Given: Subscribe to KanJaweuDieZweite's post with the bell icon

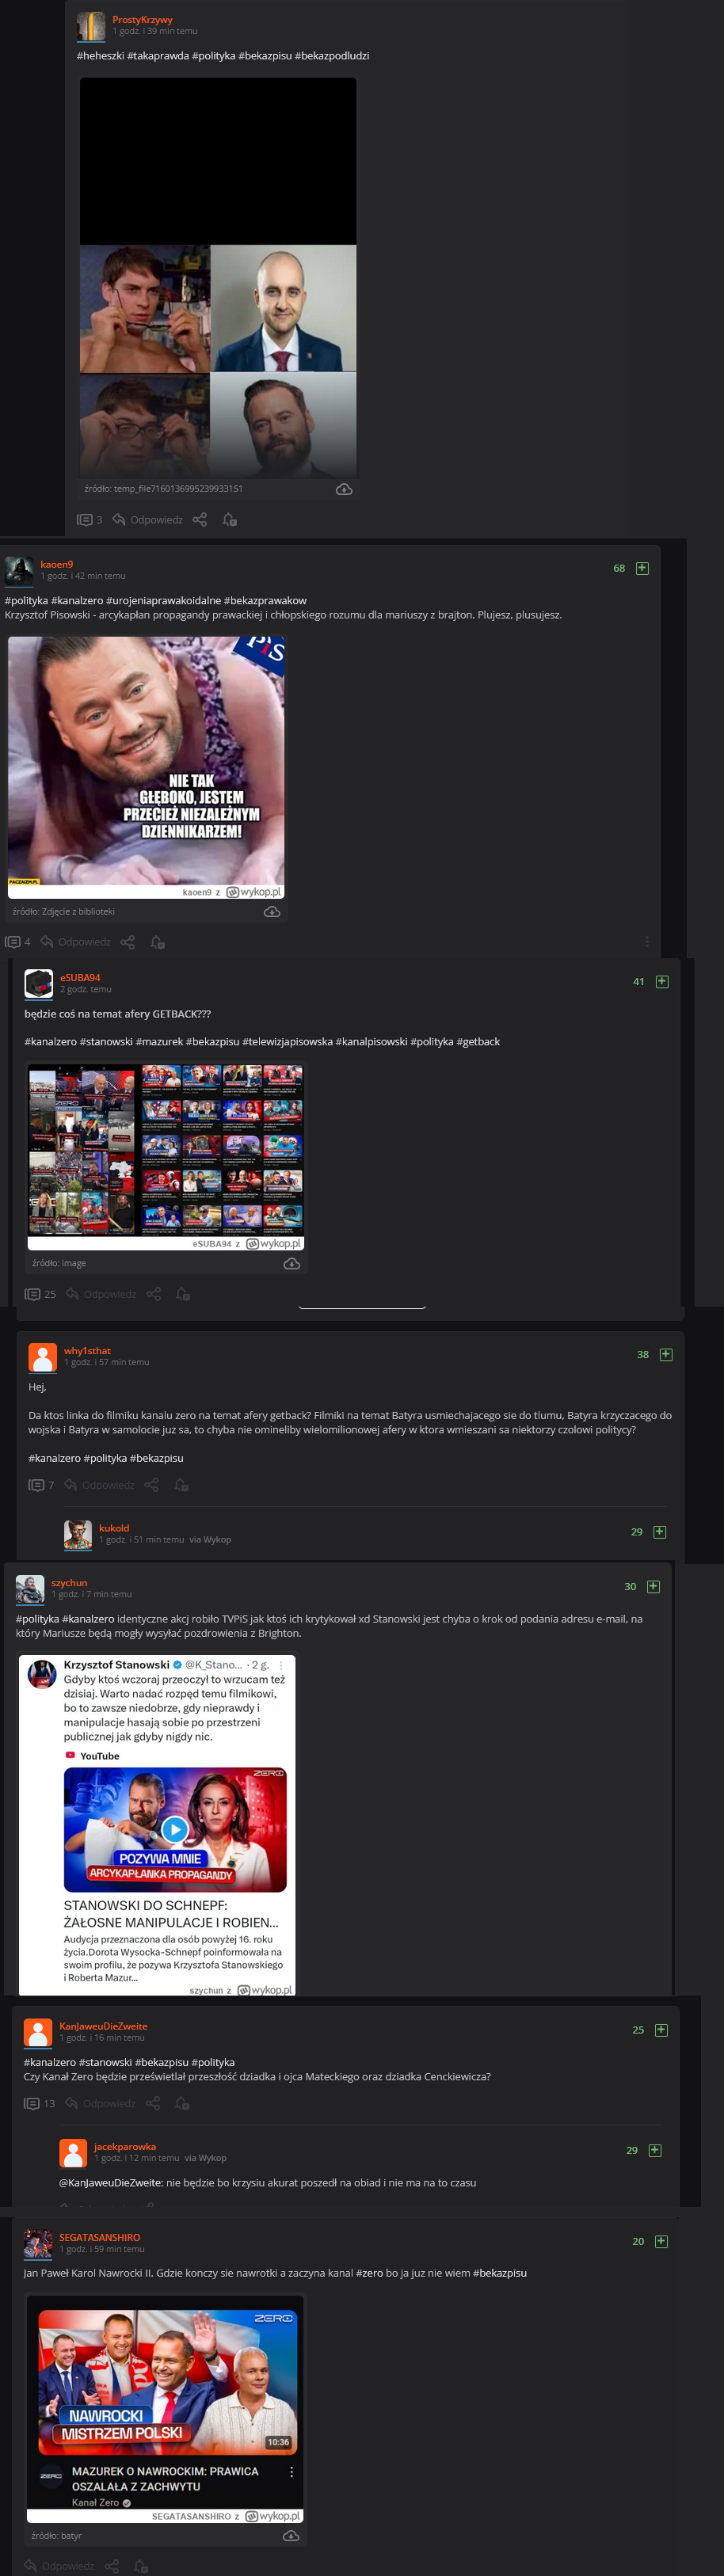Looking at the screenshot, I should 182,2103.
